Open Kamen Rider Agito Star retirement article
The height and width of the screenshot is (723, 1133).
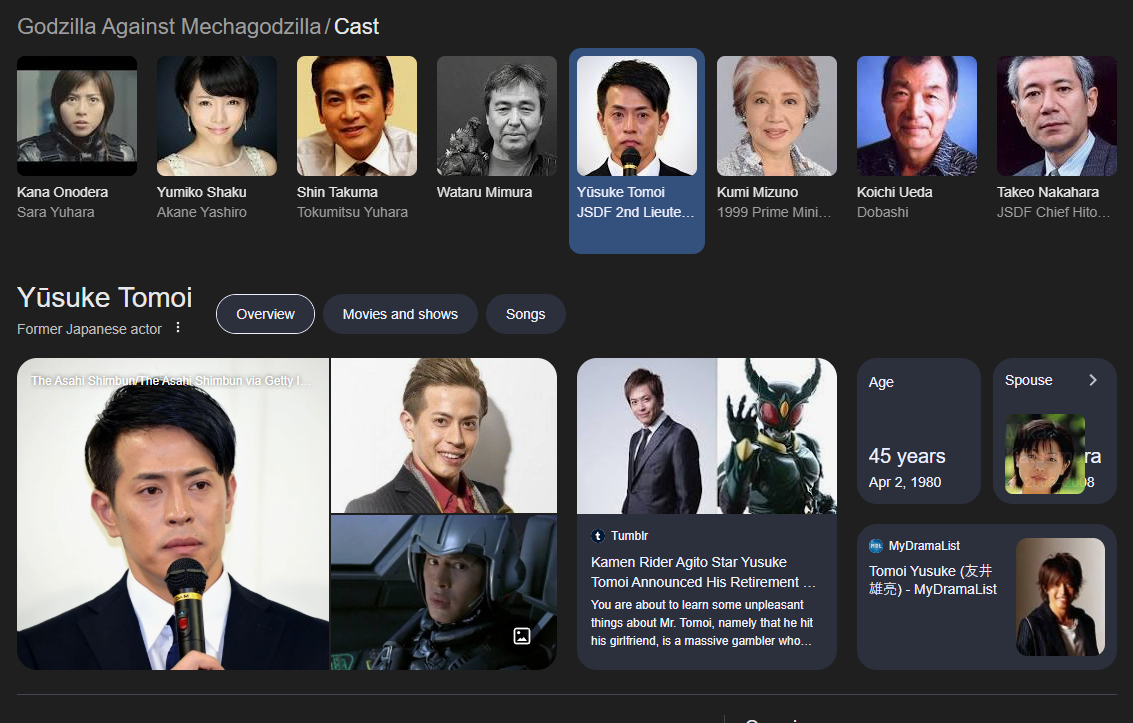[x=703, y=572]
